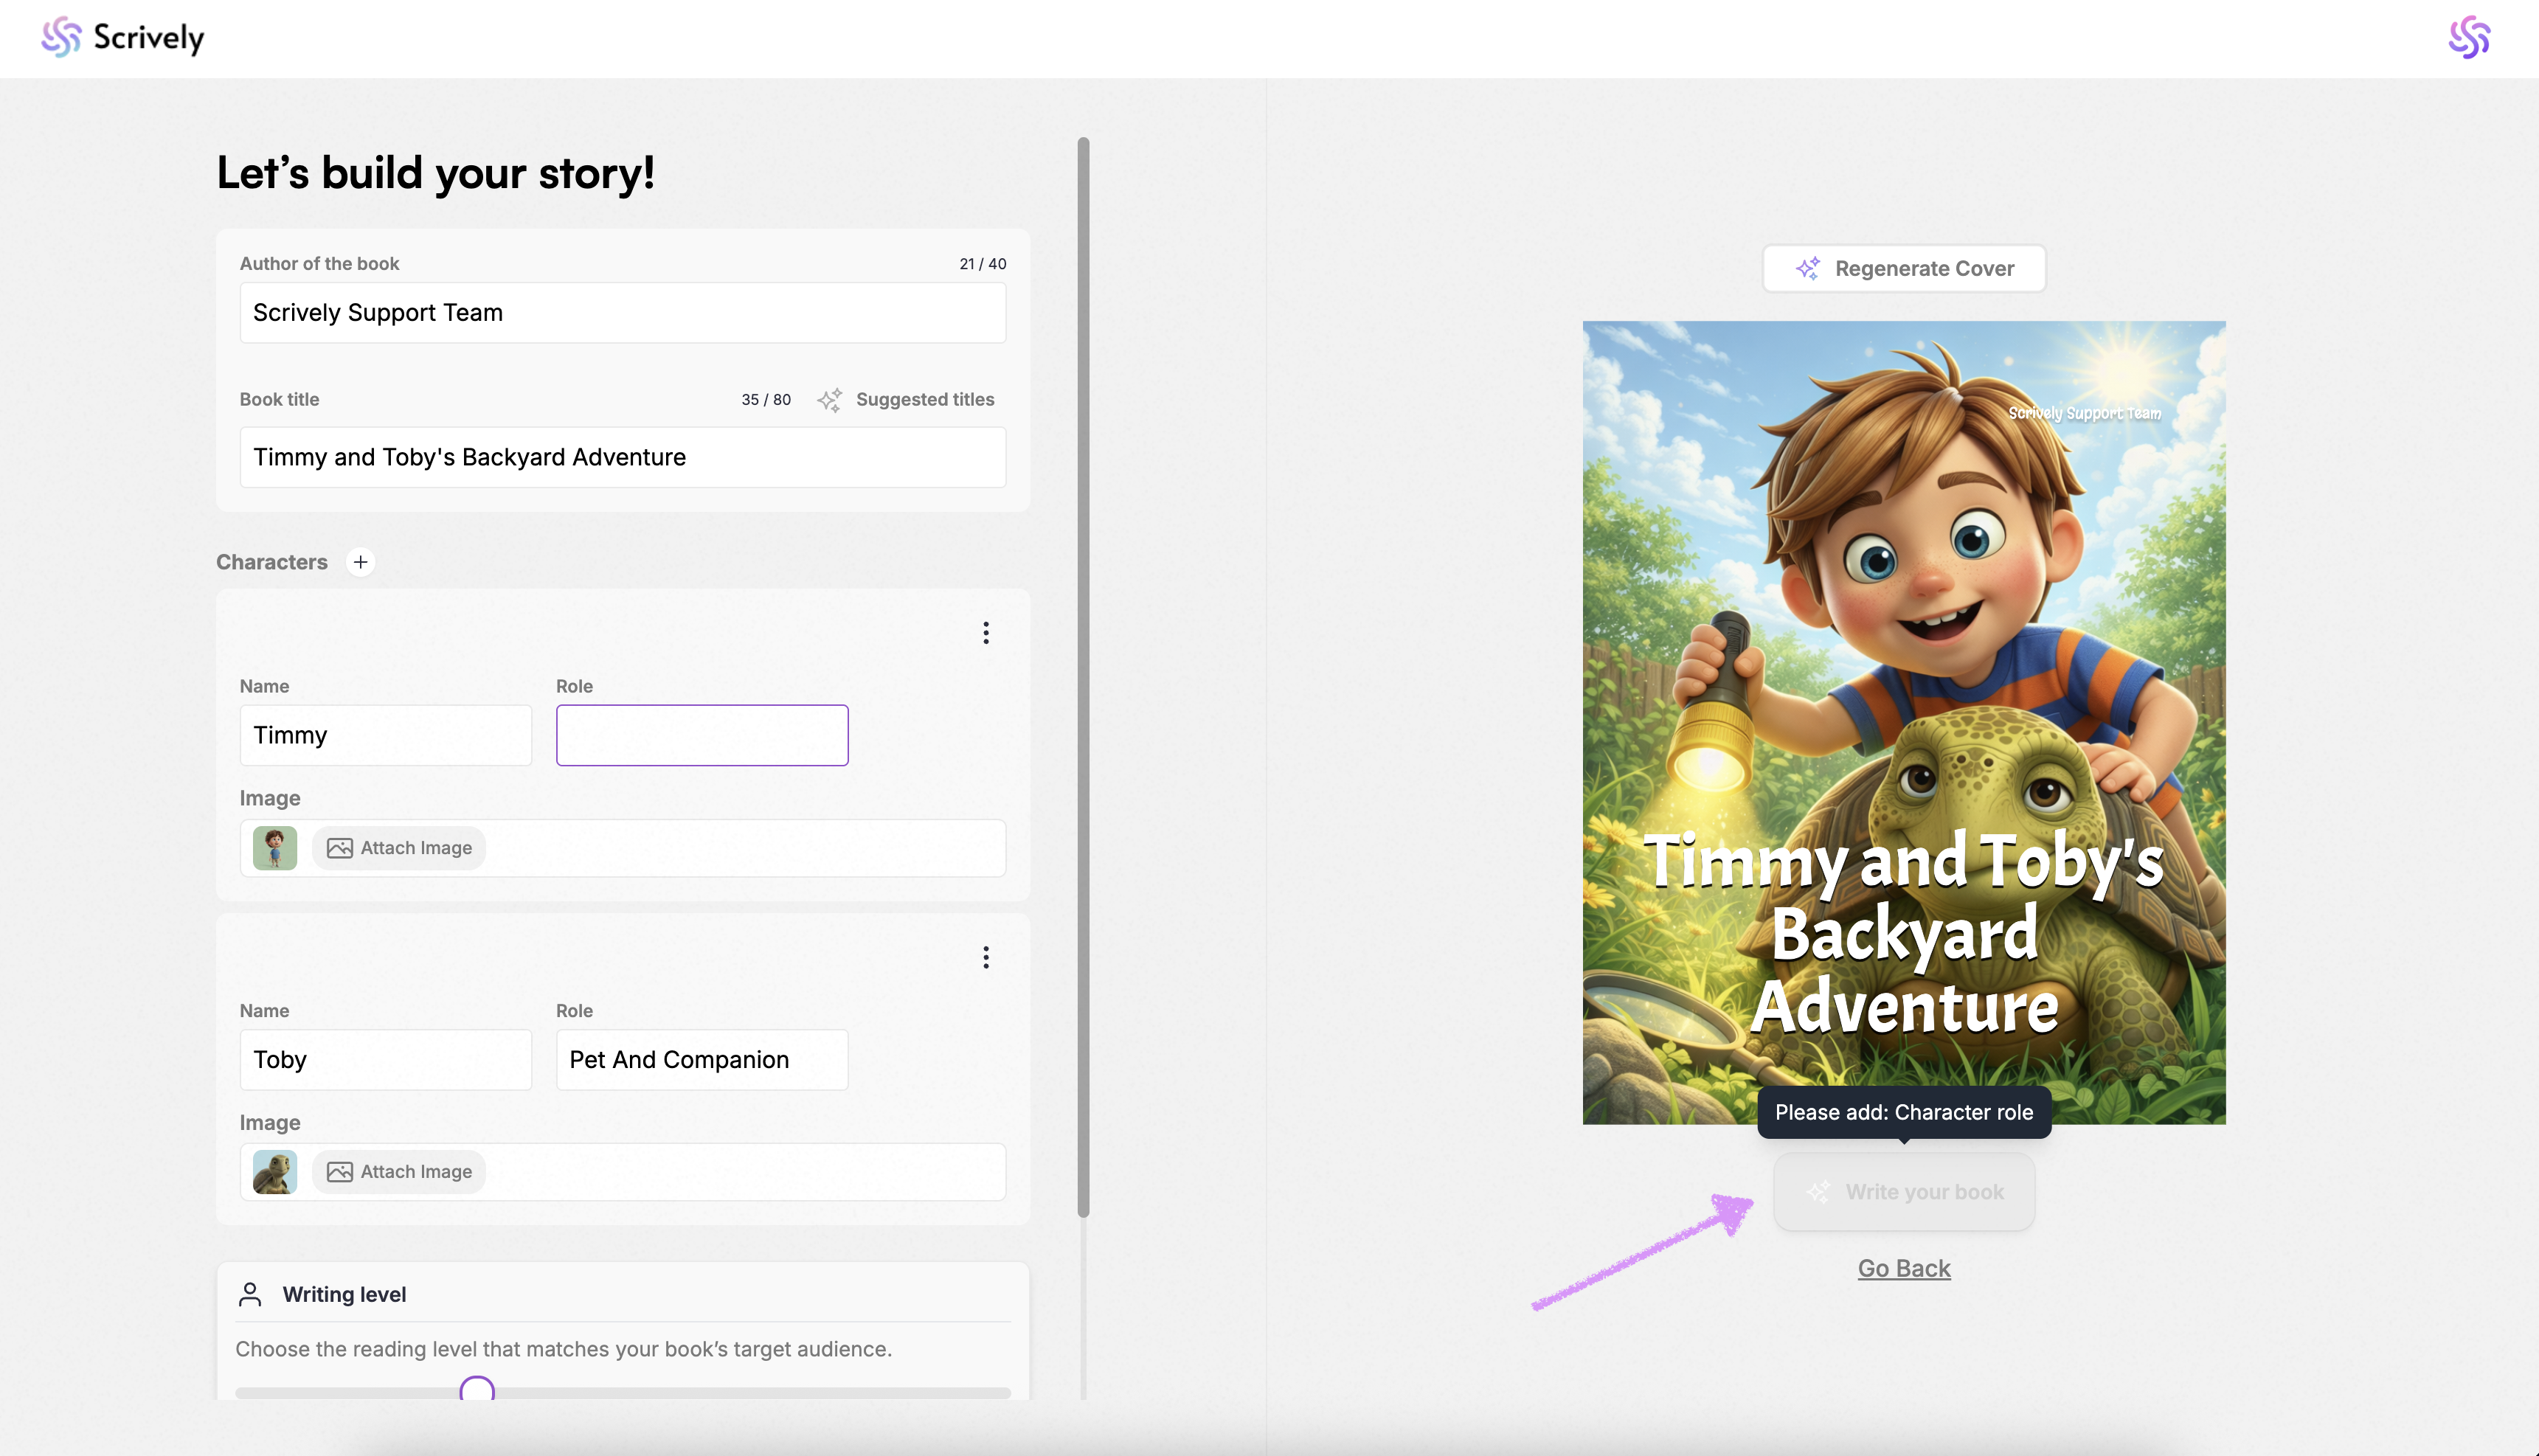
Task: Click the Go Back link
Action: pos(1904,1268)
